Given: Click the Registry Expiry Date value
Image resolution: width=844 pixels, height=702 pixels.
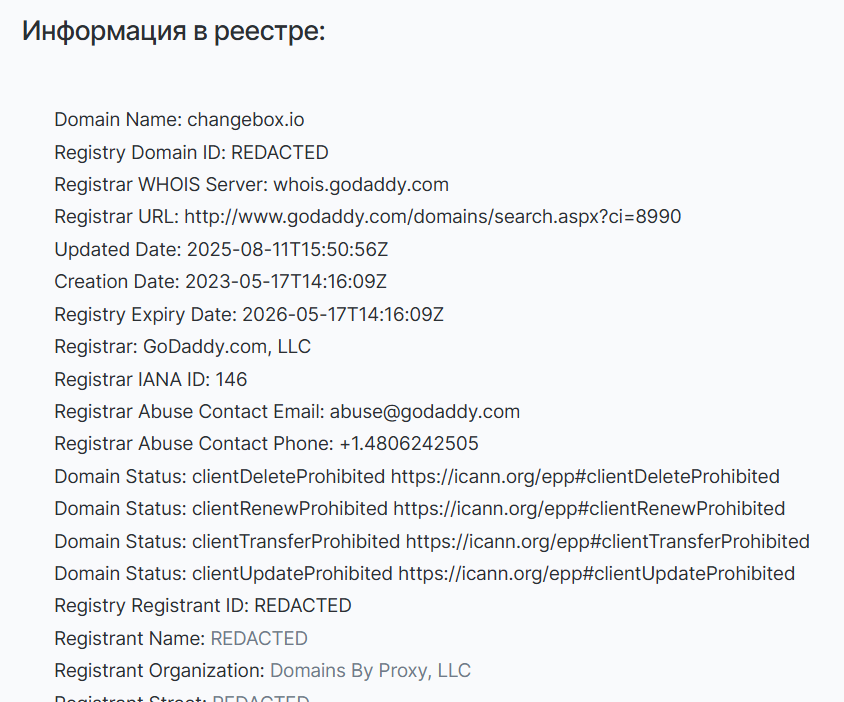Looking at the screenshot, I should (x=343, y=314).
